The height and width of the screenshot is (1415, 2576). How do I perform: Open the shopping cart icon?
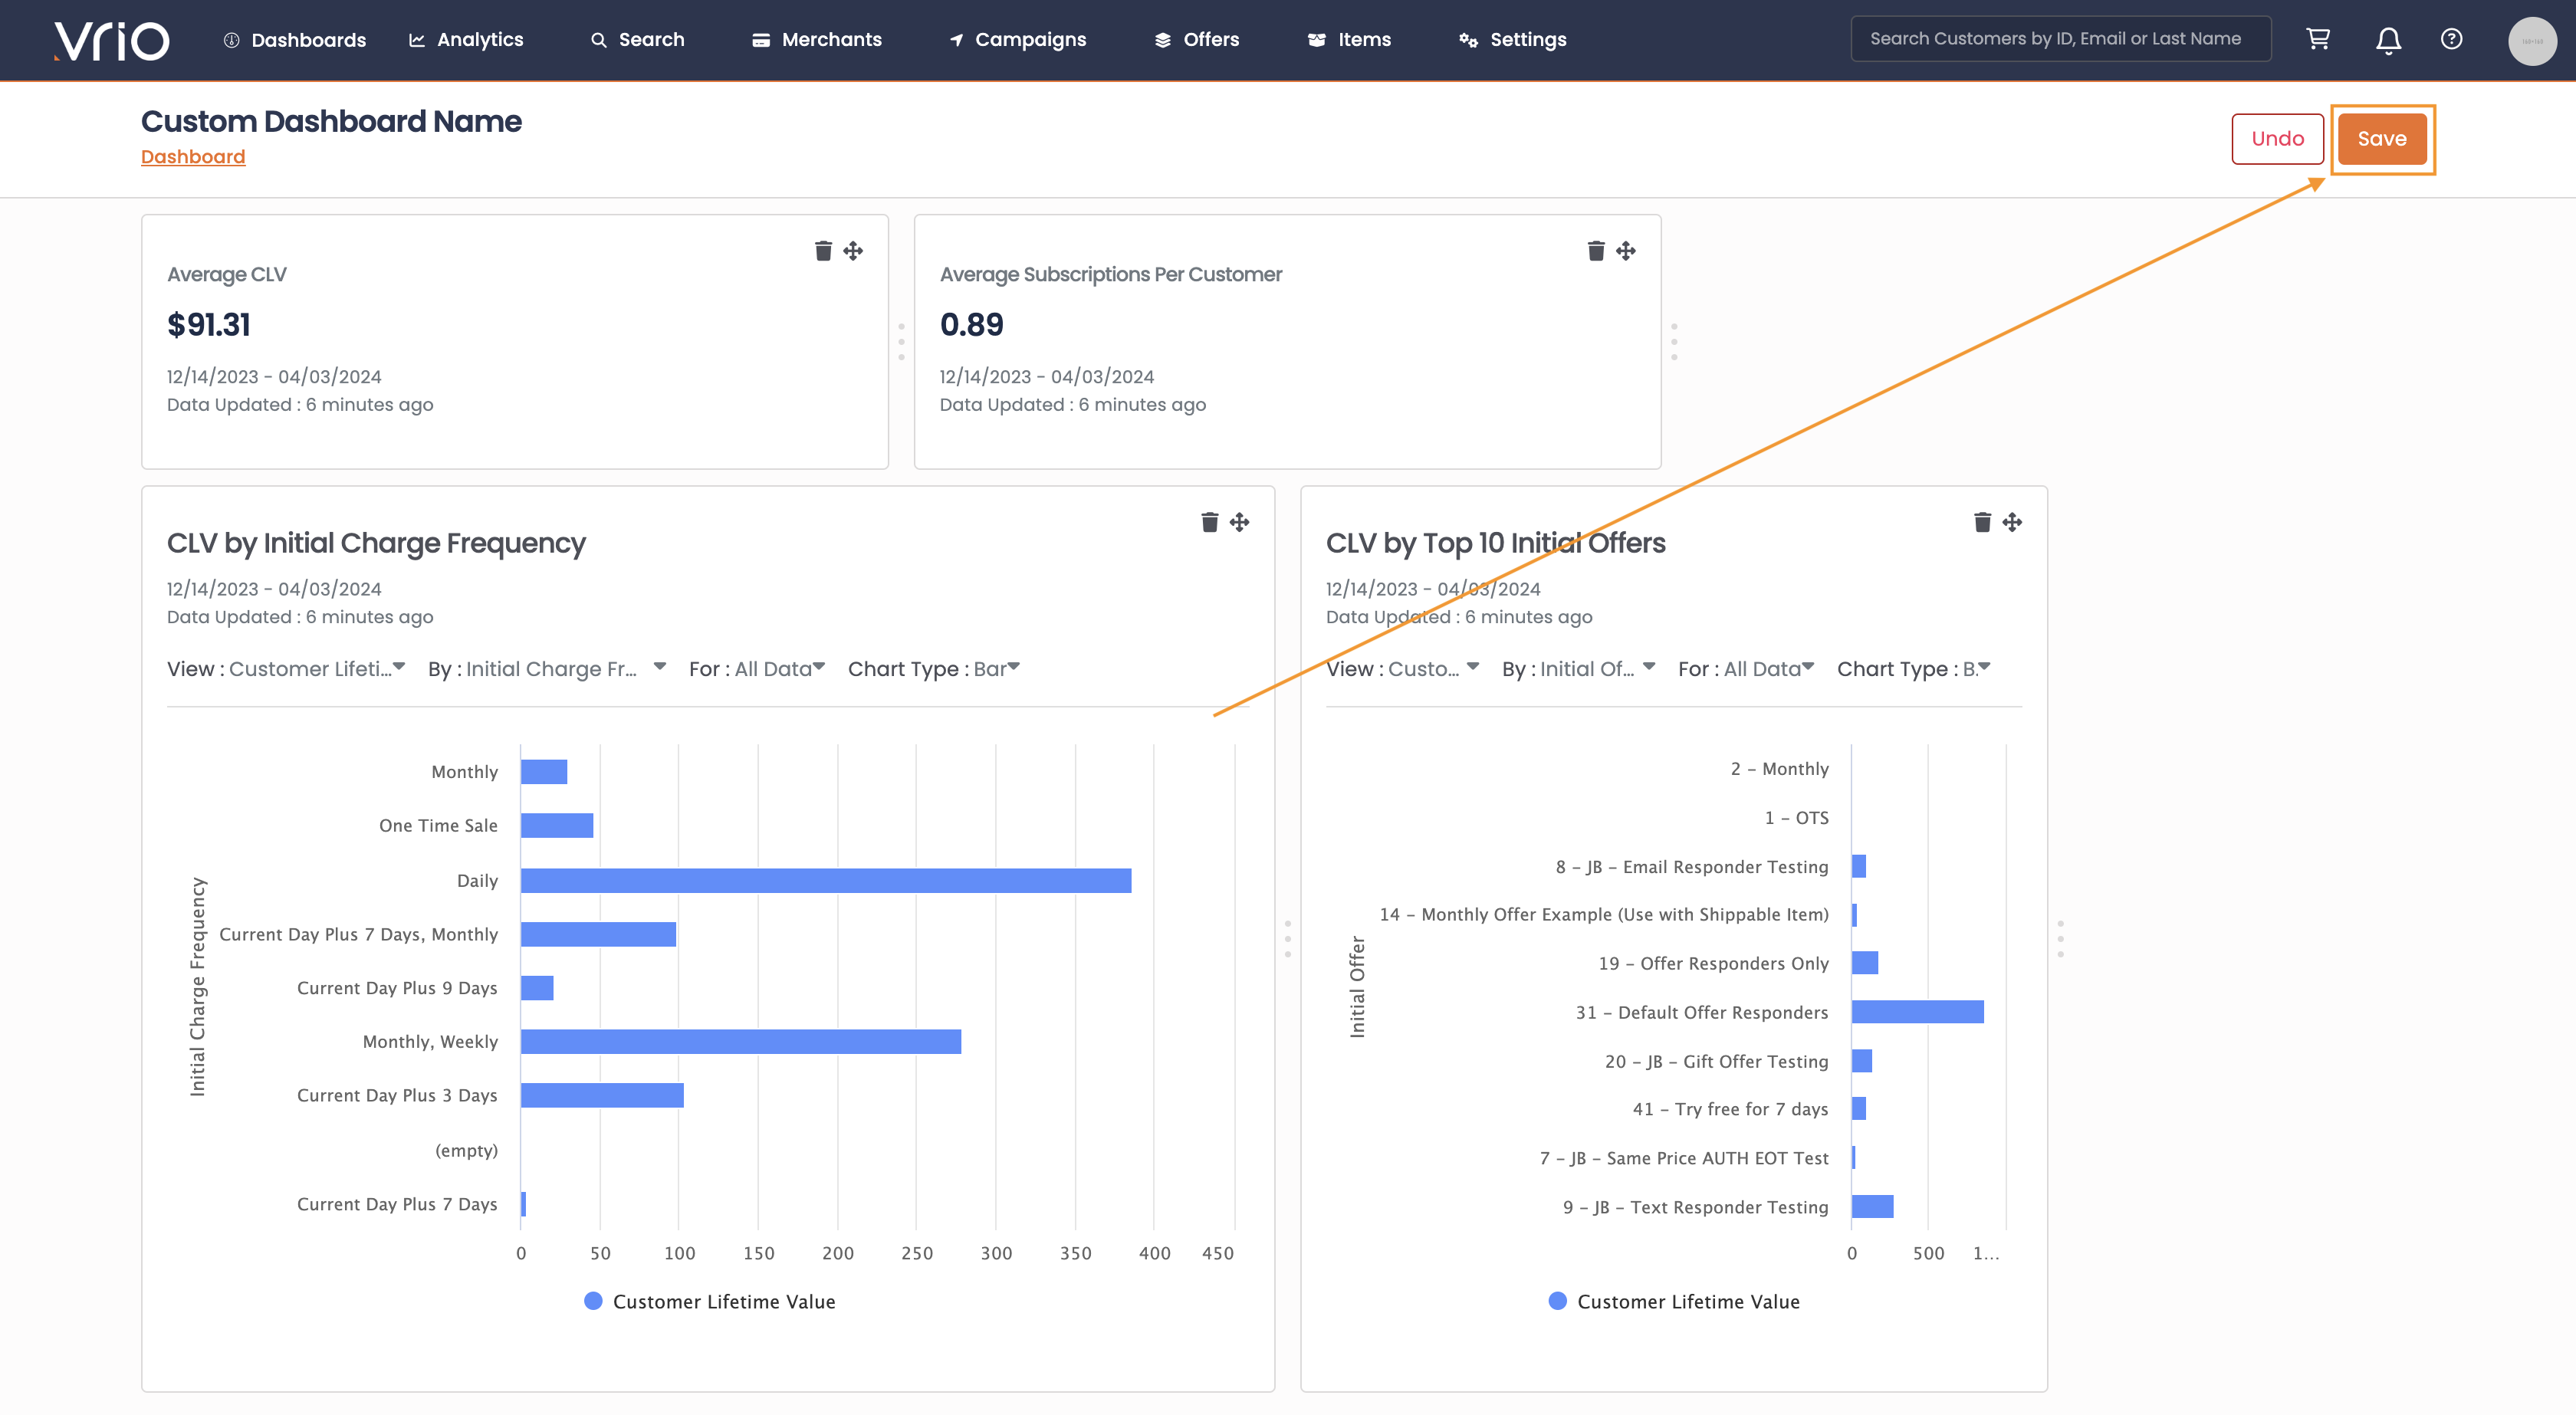click(2318, 39)
